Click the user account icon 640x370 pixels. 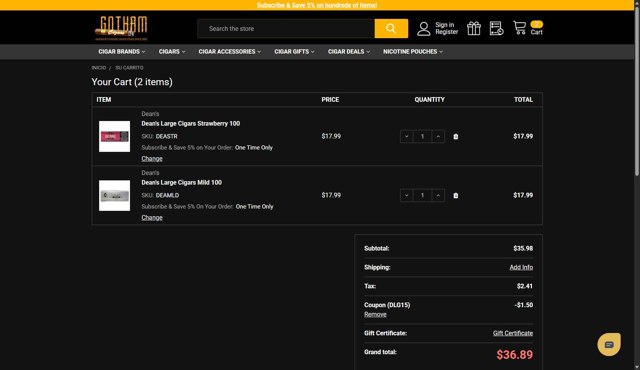pyautogui.click(x=424, y=29)
